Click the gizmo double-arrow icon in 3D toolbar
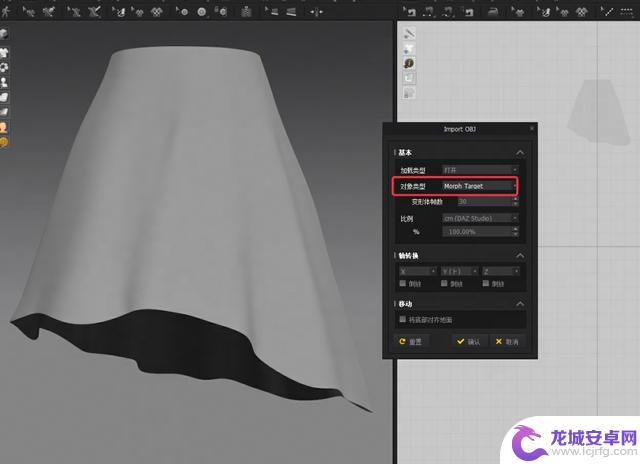Viewport: 640px width, 464px height. [x=316, y=12]
